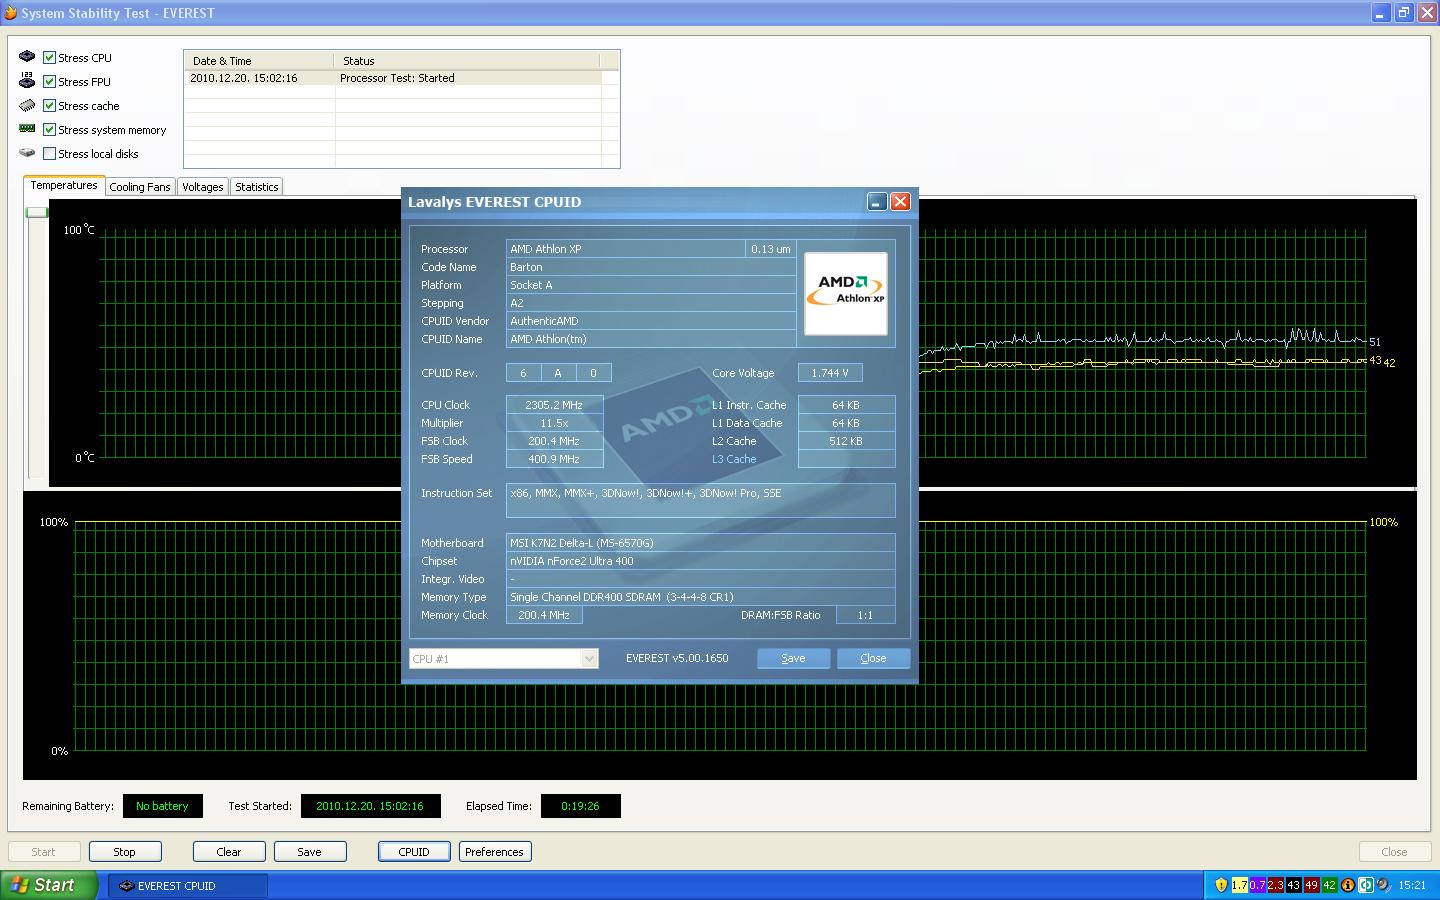Click the AMD Athlon XP logo image

click(x=846, y=293)
